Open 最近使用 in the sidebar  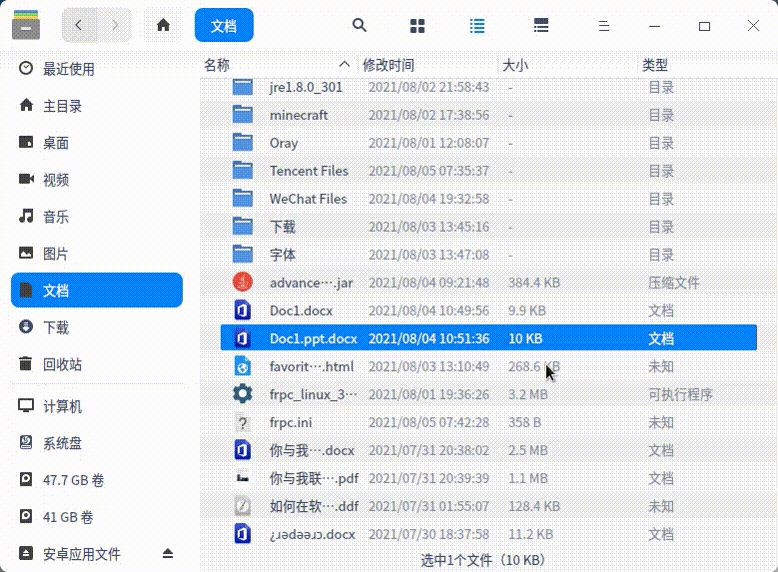coord(68,69)
